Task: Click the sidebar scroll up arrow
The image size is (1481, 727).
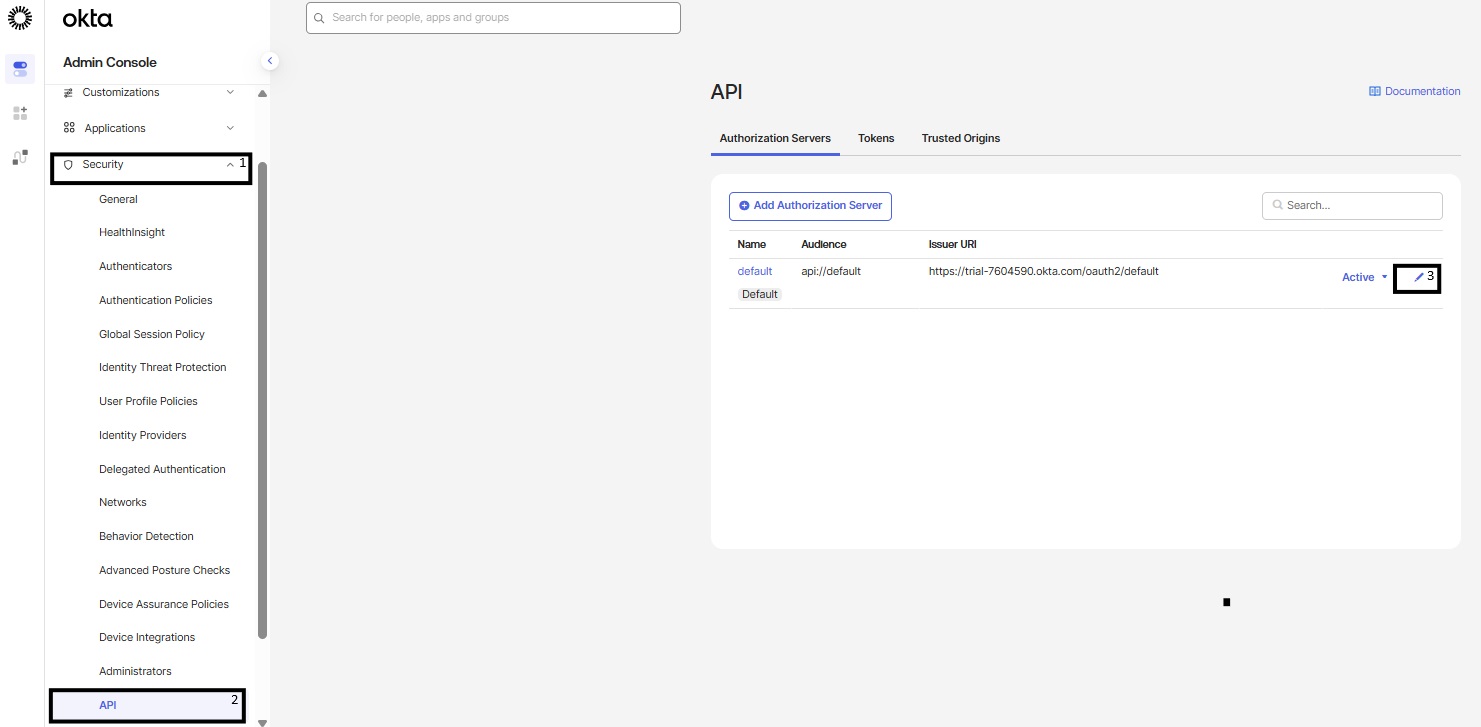Action: coord(262,94)
